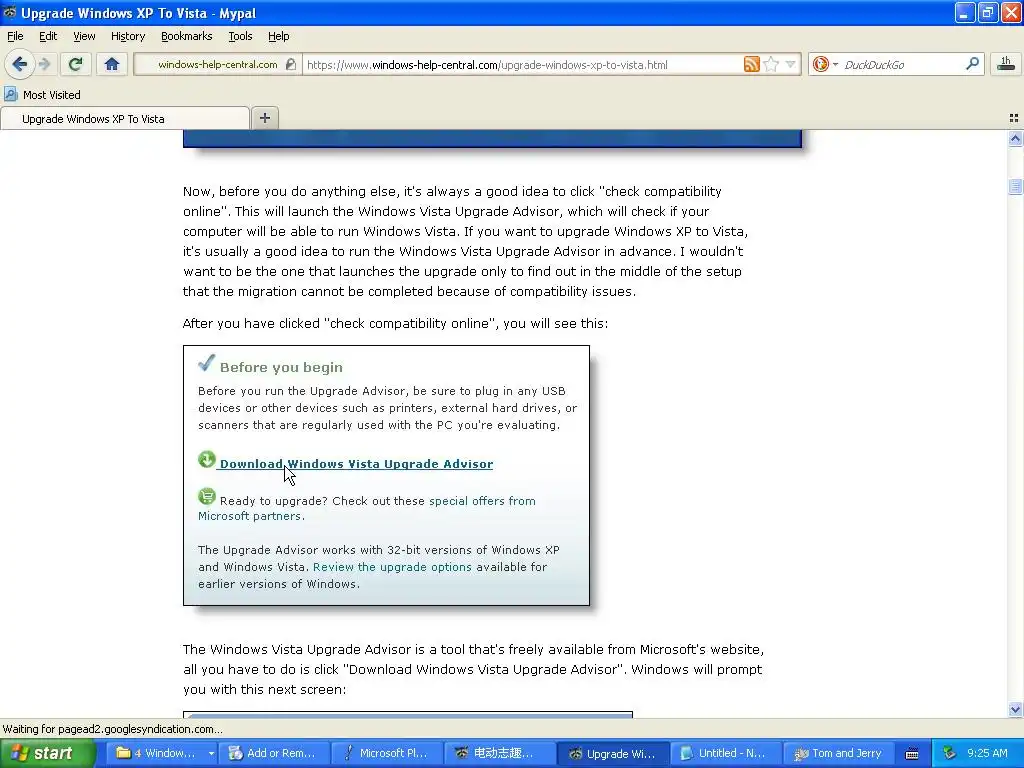Click the Before you begin heading

tap(281, 367)
